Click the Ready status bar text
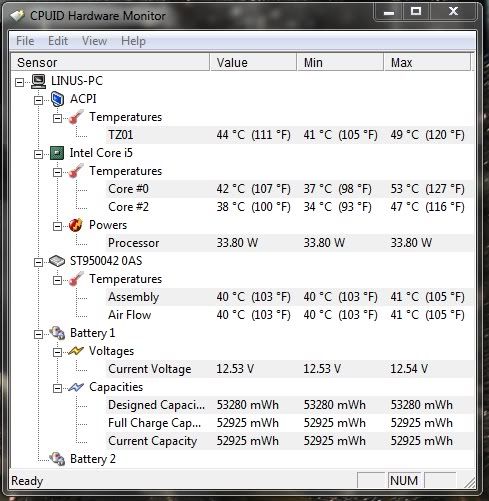 27,481
